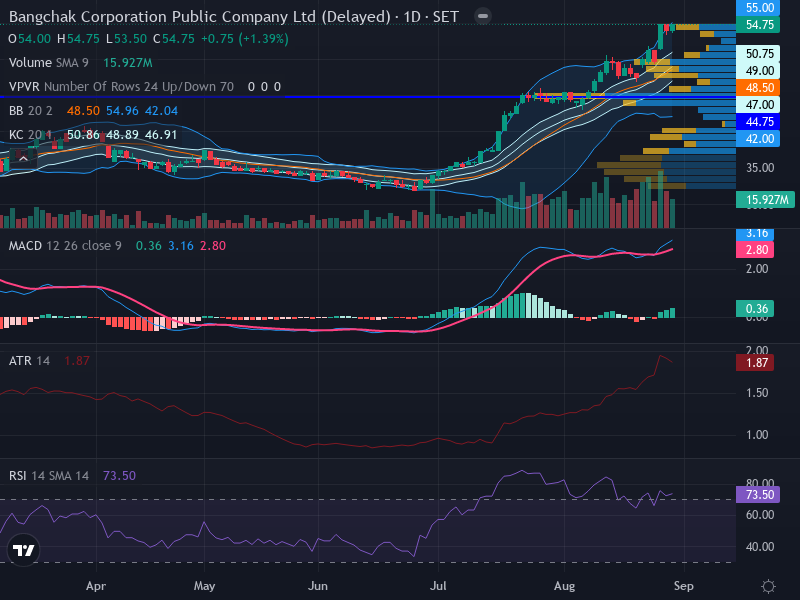Click the delayed data status pill icon
The width and height of the screenshot is (800, 600).
(482, 16)
